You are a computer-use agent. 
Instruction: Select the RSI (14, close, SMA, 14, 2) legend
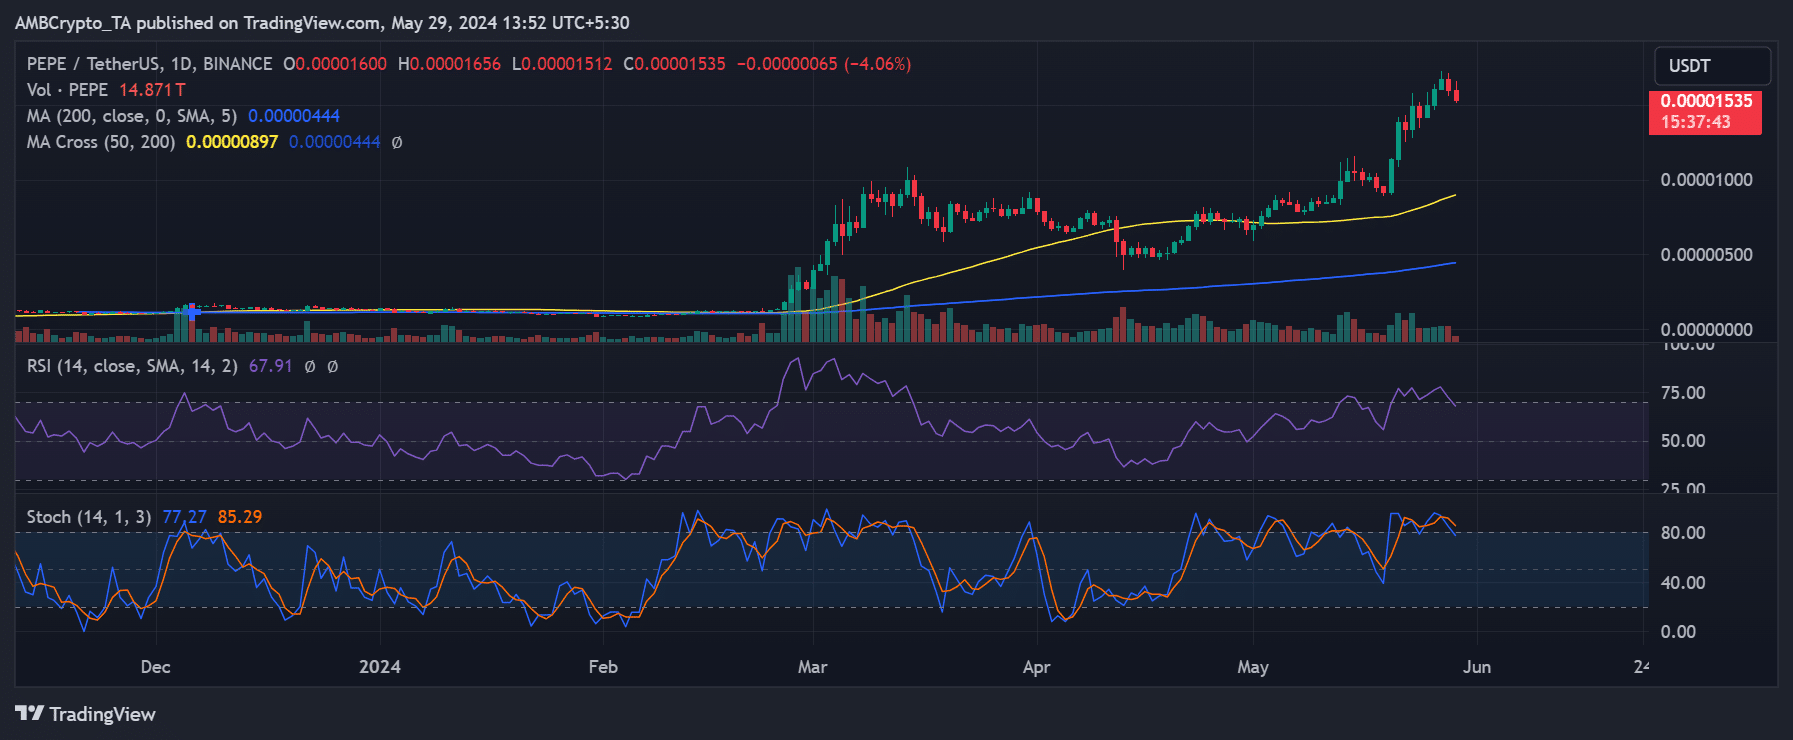point(132,366)
